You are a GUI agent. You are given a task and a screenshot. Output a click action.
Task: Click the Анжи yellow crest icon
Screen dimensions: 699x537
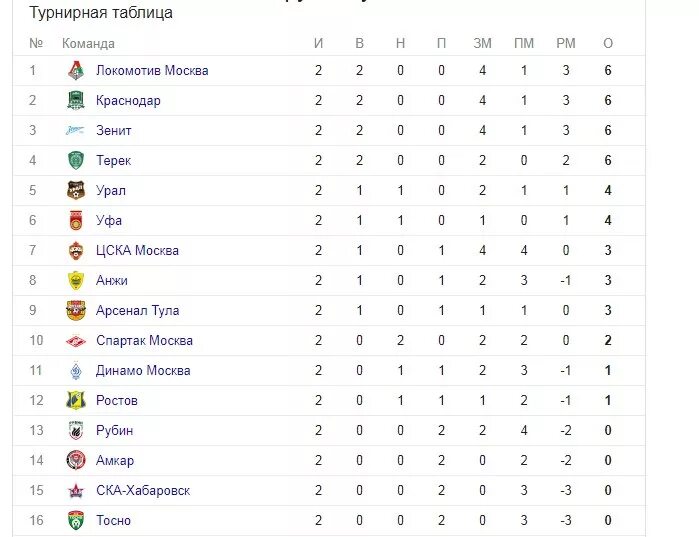coord(76,280)
